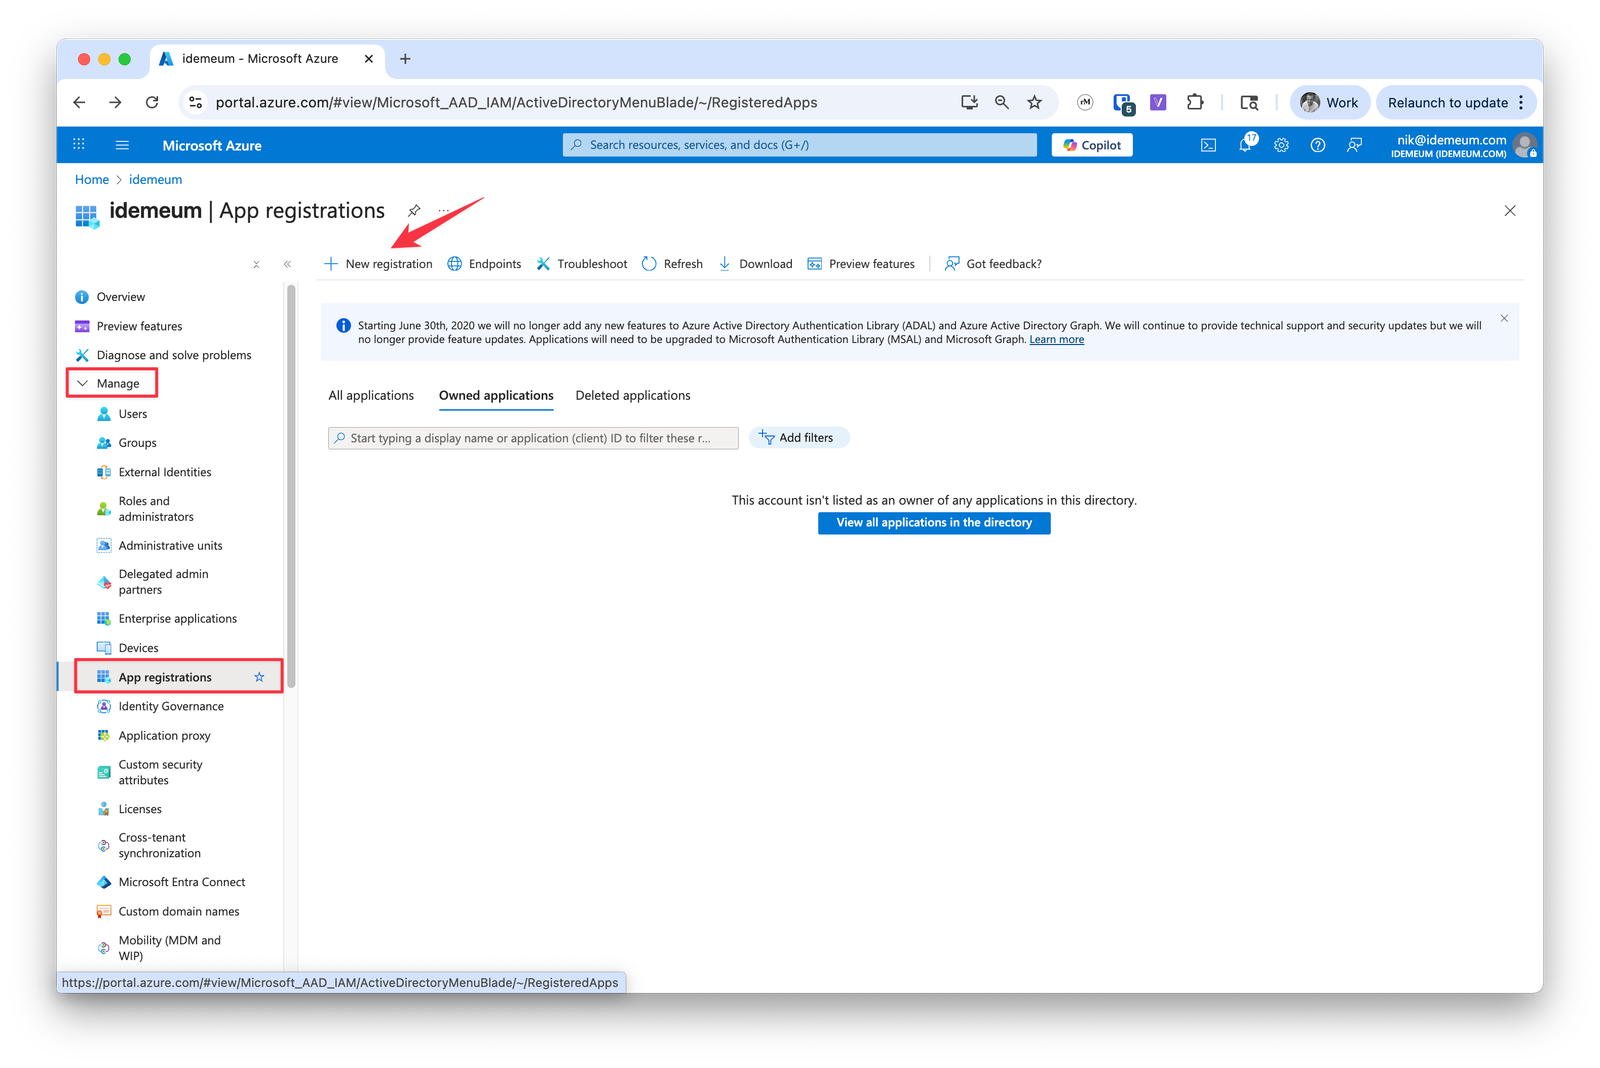Image resolution: width=1600 pixels, height=1068 pixels.
Task: Go to Home breadcrumb
Action: point(92,180)
